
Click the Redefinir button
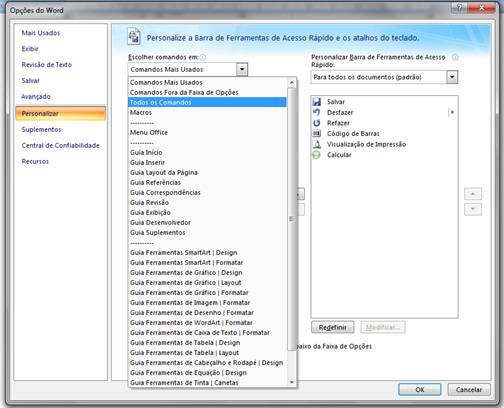pos(333,327)
